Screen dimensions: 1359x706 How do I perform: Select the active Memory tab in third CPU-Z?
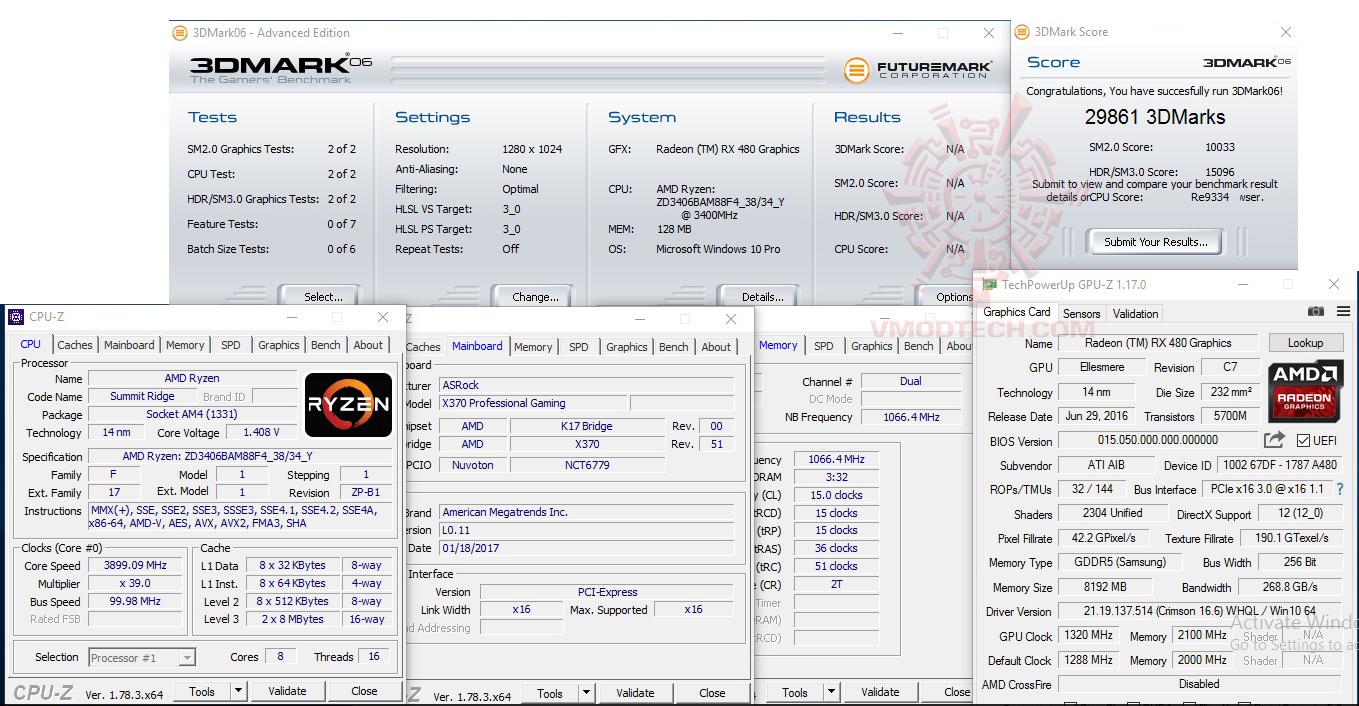pyautogui.click(x=778, y=345)
